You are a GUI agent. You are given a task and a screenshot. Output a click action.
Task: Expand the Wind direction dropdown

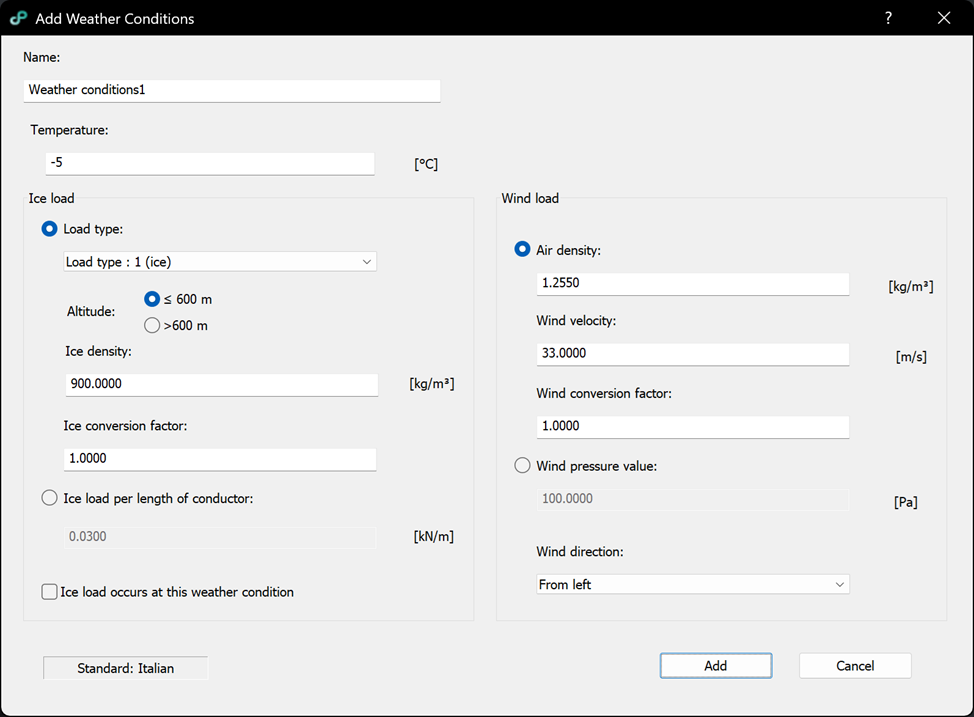click(x=692, y=584)
